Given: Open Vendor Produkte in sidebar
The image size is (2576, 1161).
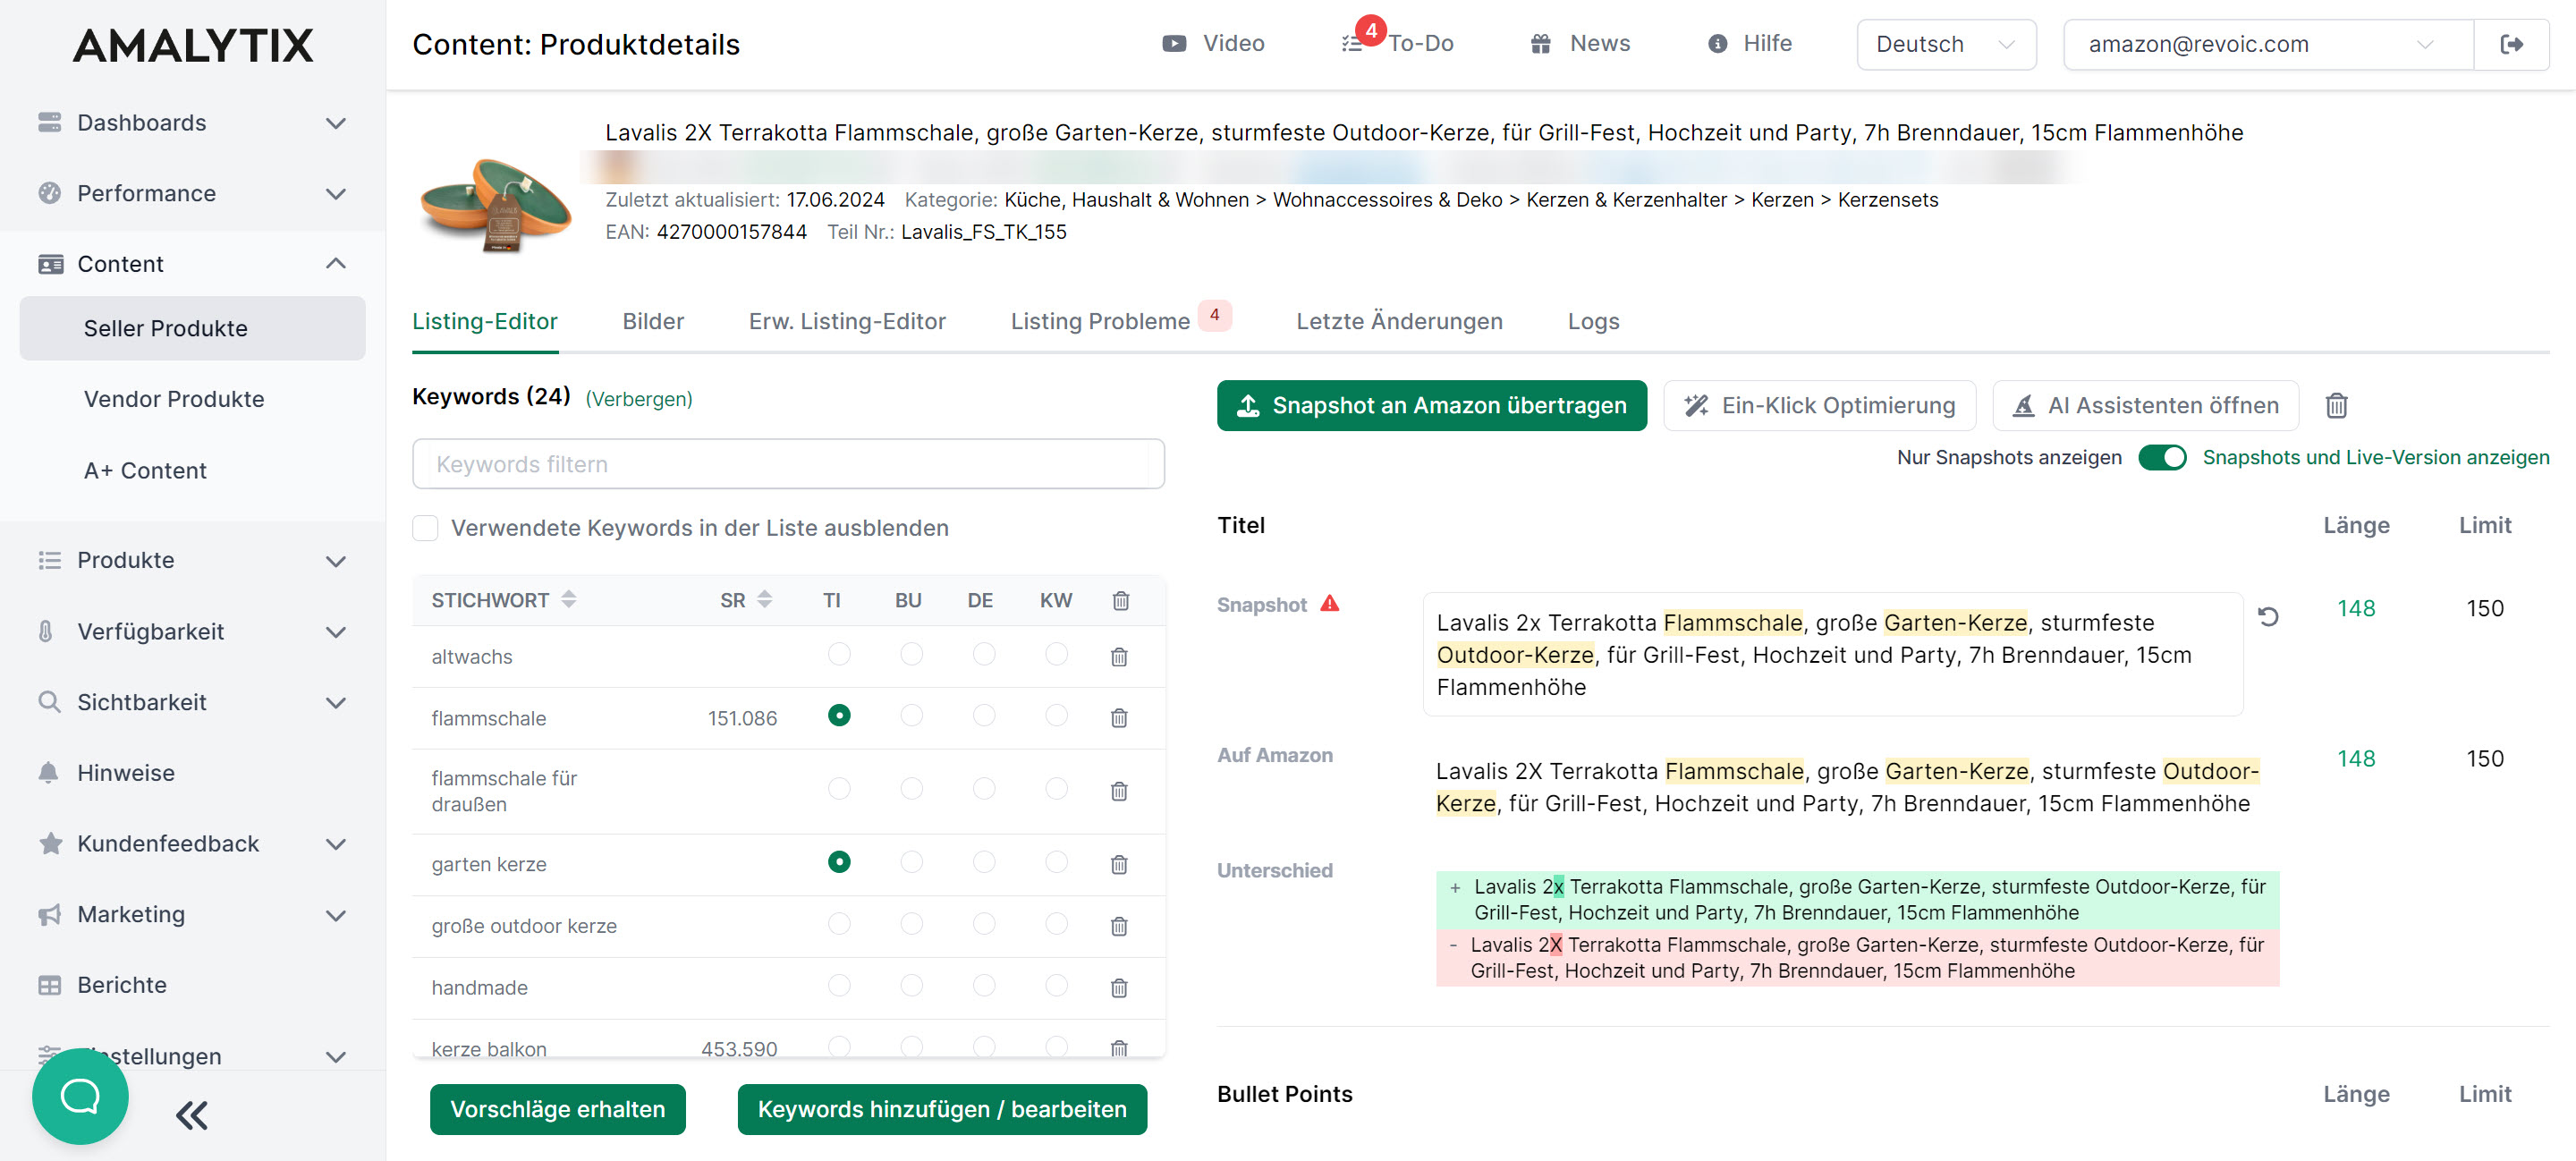Looking at the screenshot, I should (174, 398).
